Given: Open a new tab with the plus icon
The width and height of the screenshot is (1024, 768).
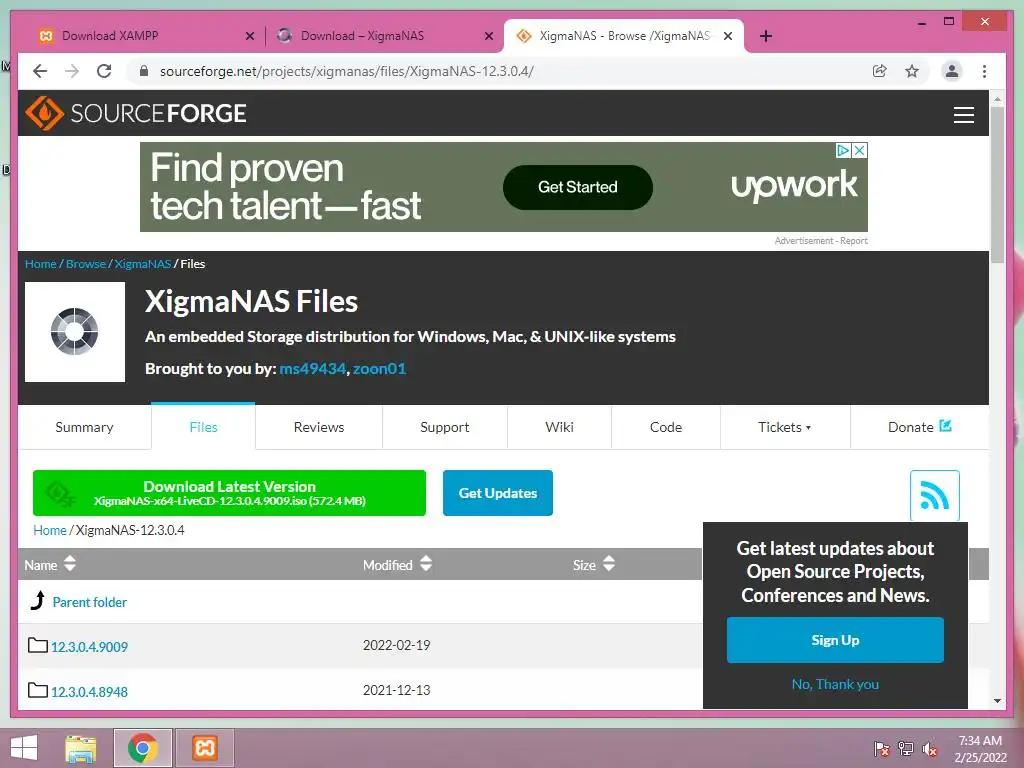Looking at the screenshot, I should coord(766,36).
